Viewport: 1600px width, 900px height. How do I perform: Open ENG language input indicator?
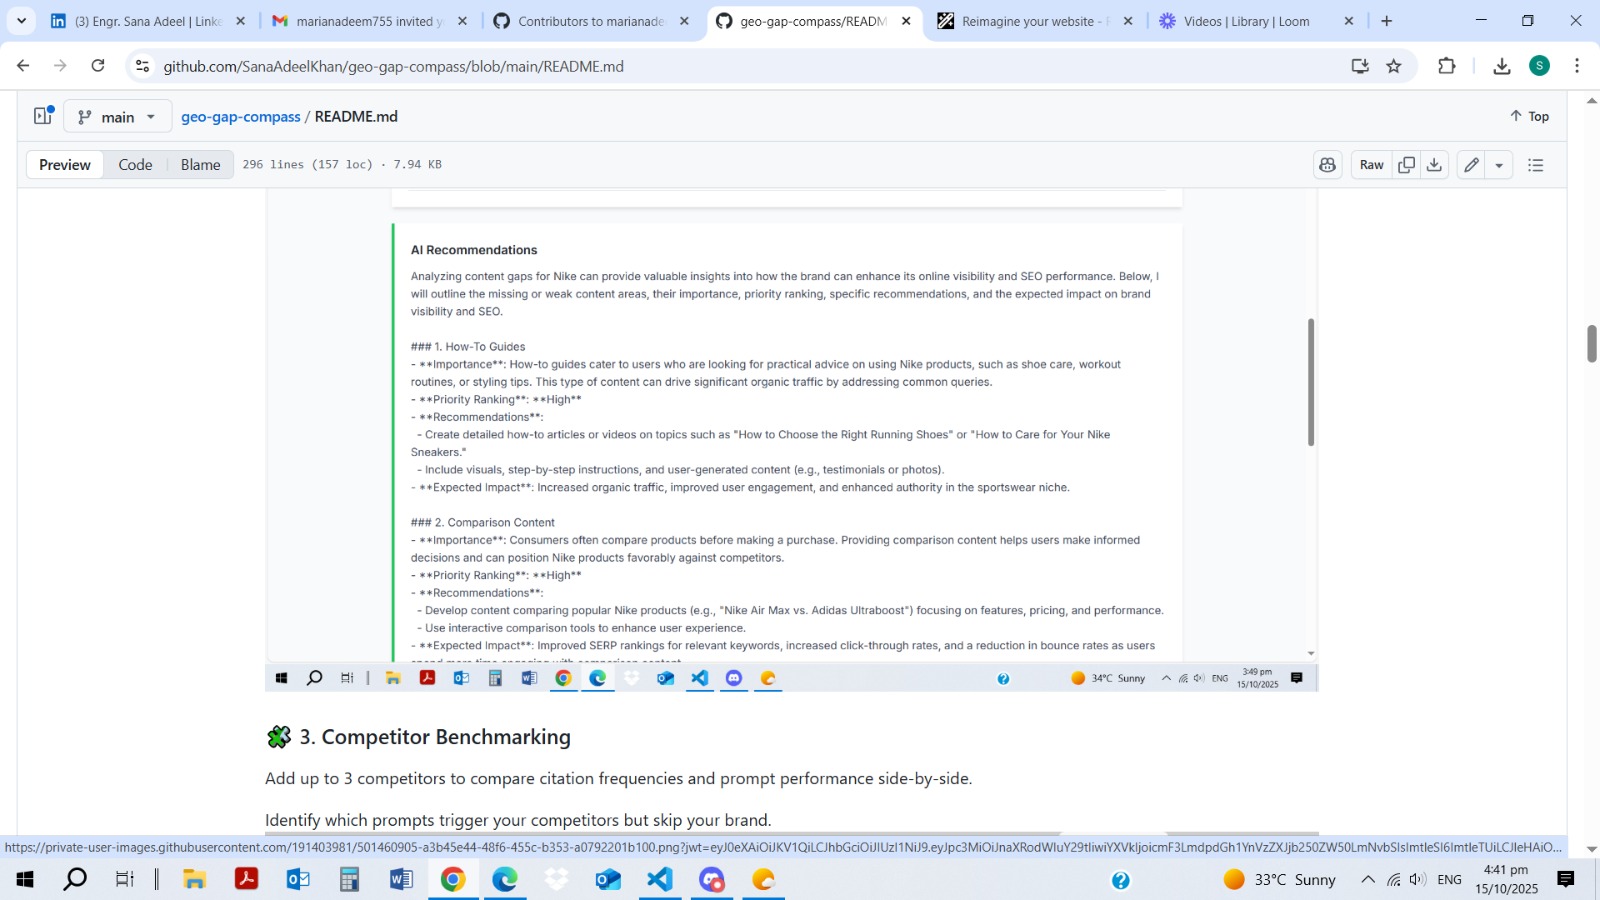coord(1449,879)
